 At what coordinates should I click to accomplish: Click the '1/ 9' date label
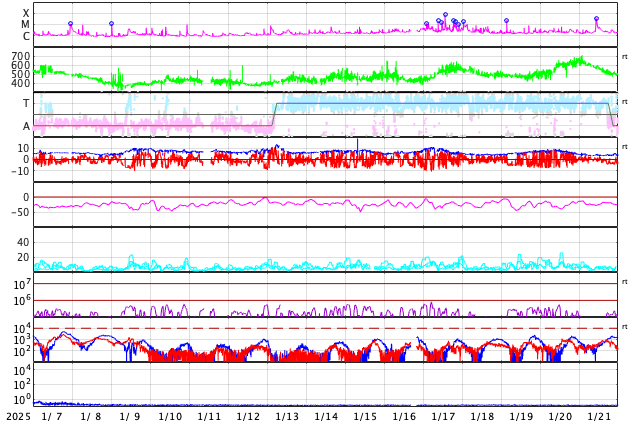pyautogui.click(x=130, y=416)
